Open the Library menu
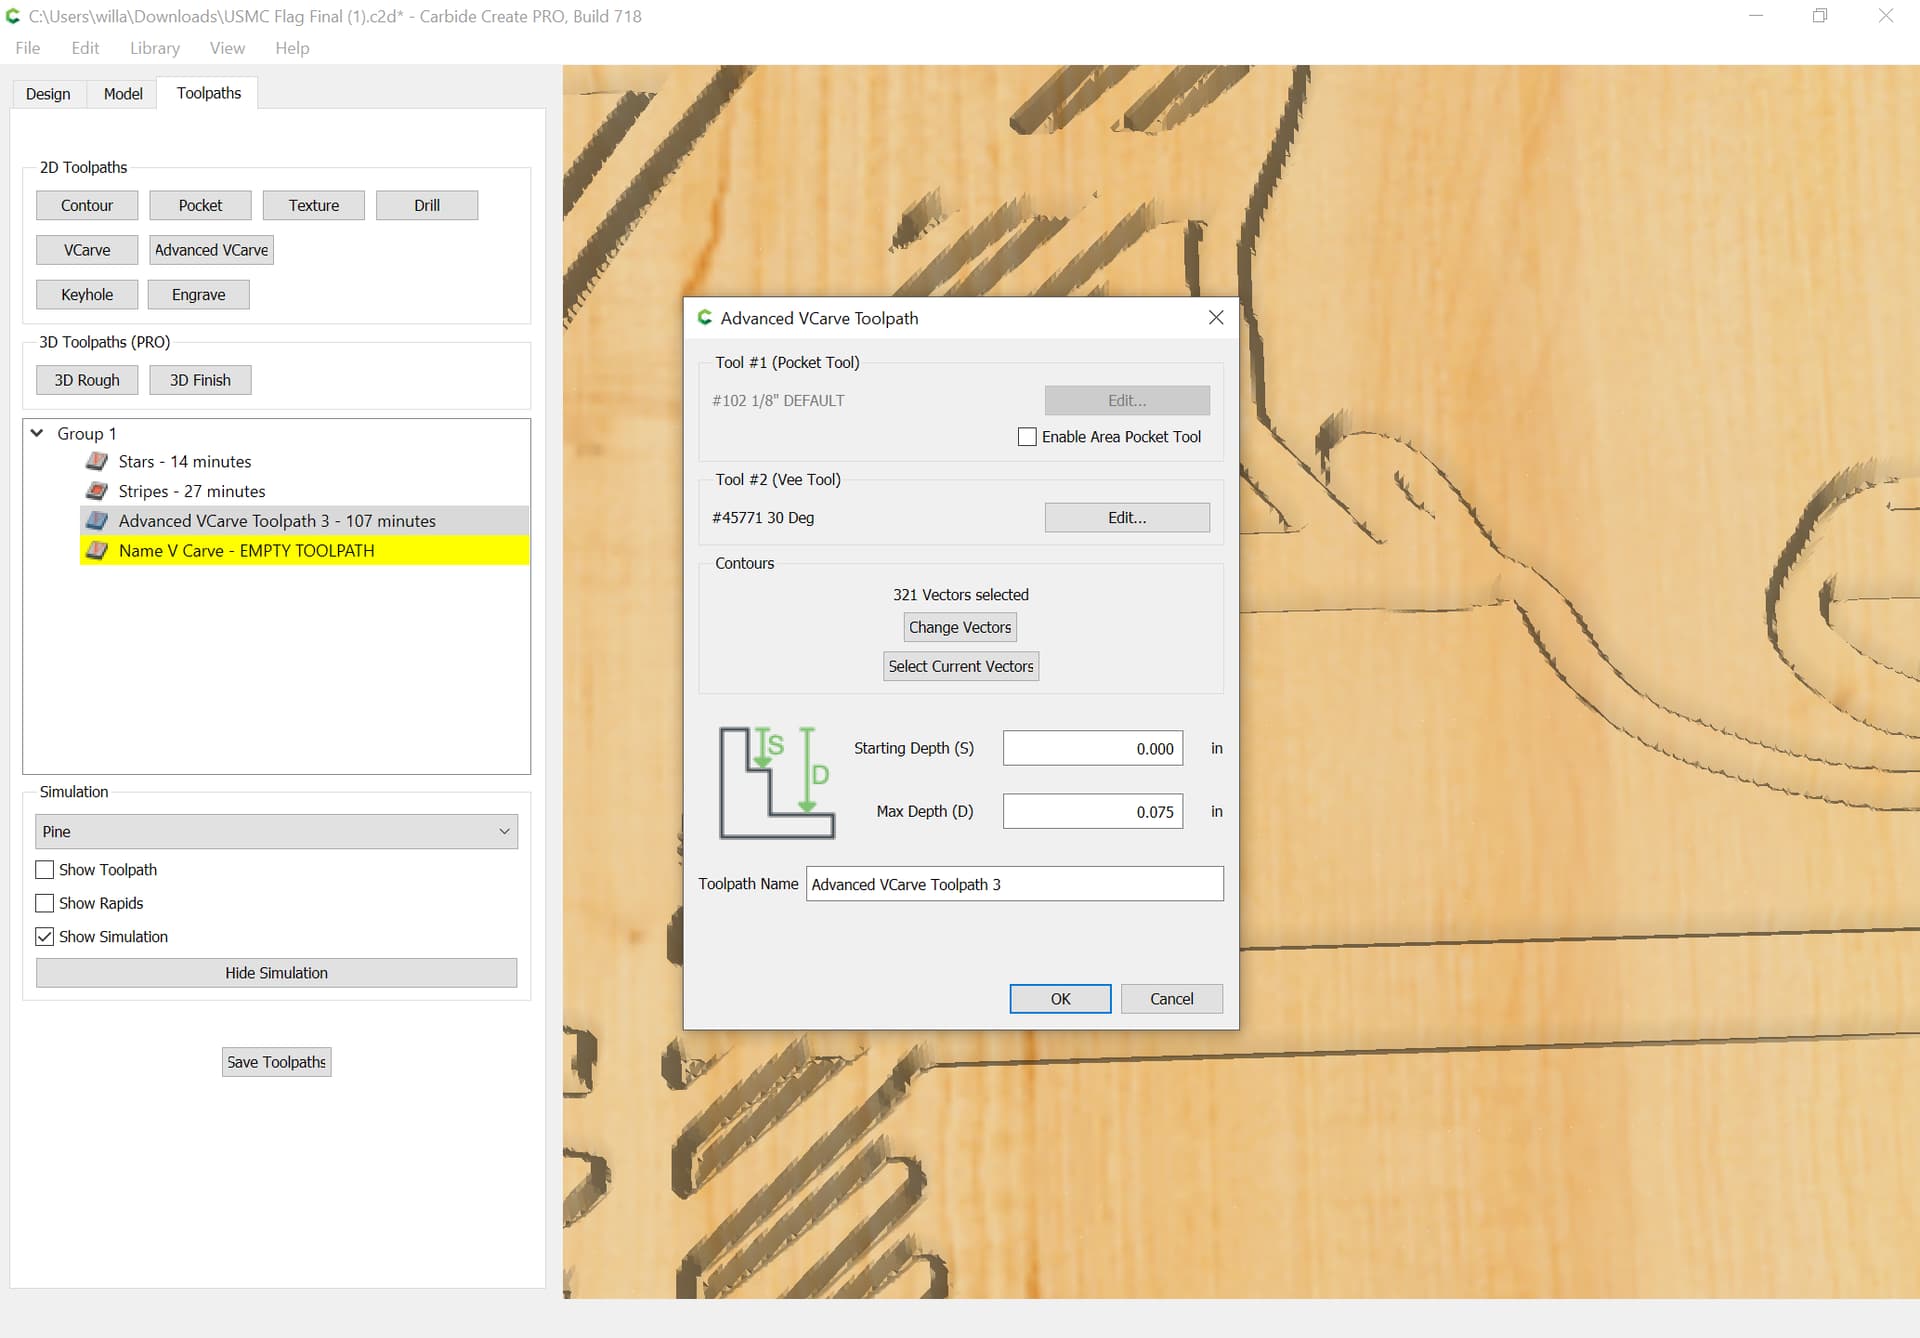1920x1338 pixels. [x=154, y=48]
